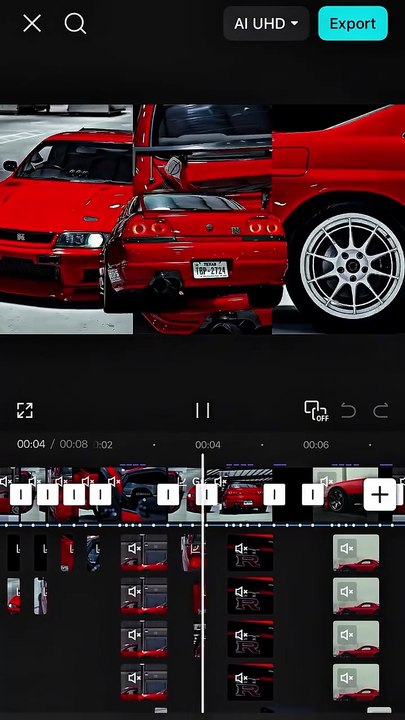Select small red car front clip in second track

pos(13,596)
